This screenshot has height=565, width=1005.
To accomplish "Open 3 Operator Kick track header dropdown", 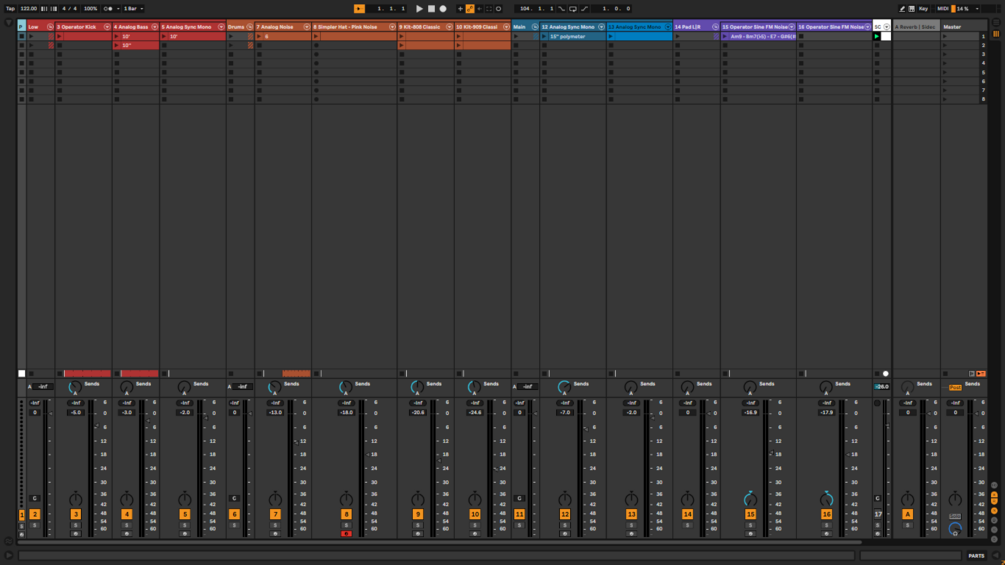I will (107, 27).
